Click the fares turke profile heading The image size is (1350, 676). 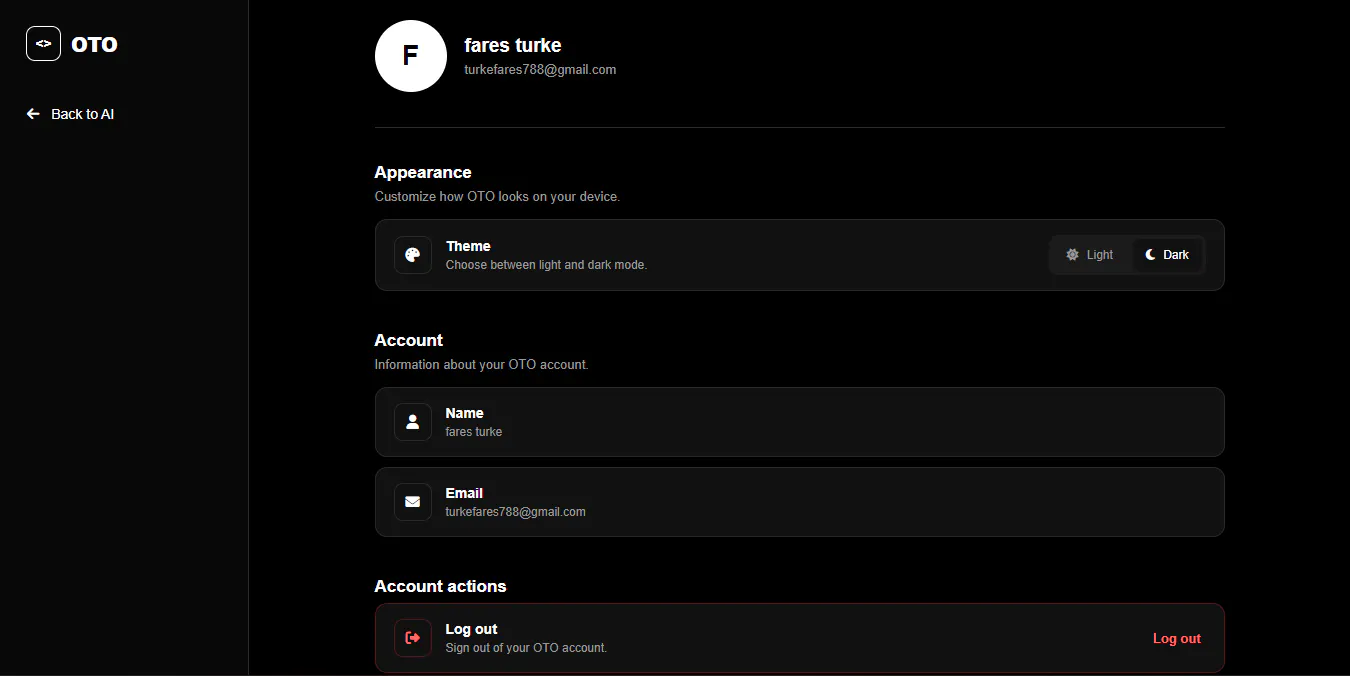tap(513, 46)
